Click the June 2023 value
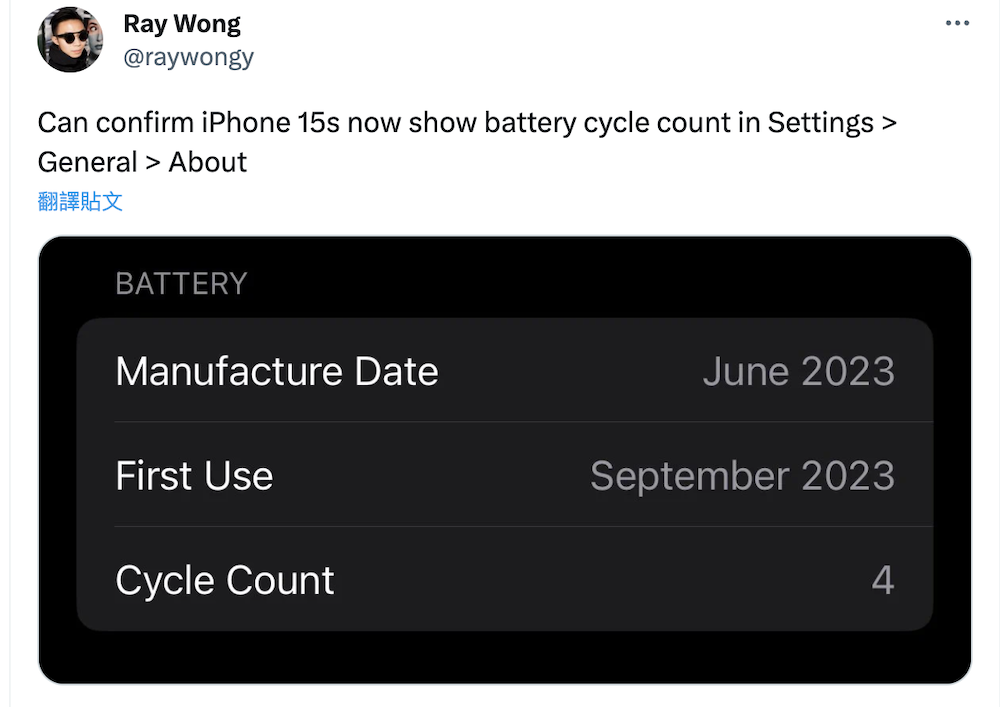 798,372
